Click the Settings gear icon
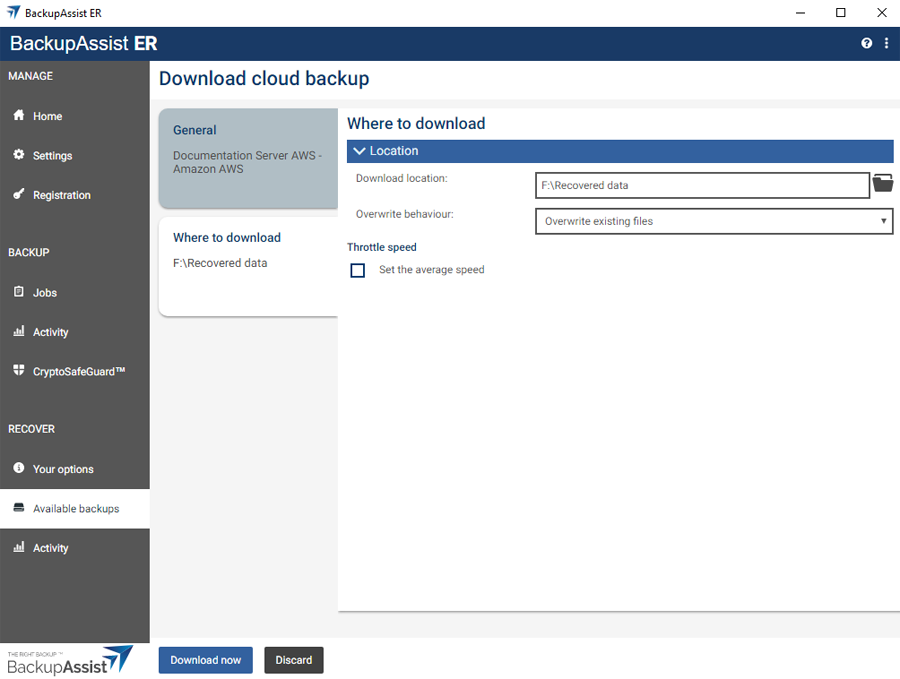 (19, 155)
